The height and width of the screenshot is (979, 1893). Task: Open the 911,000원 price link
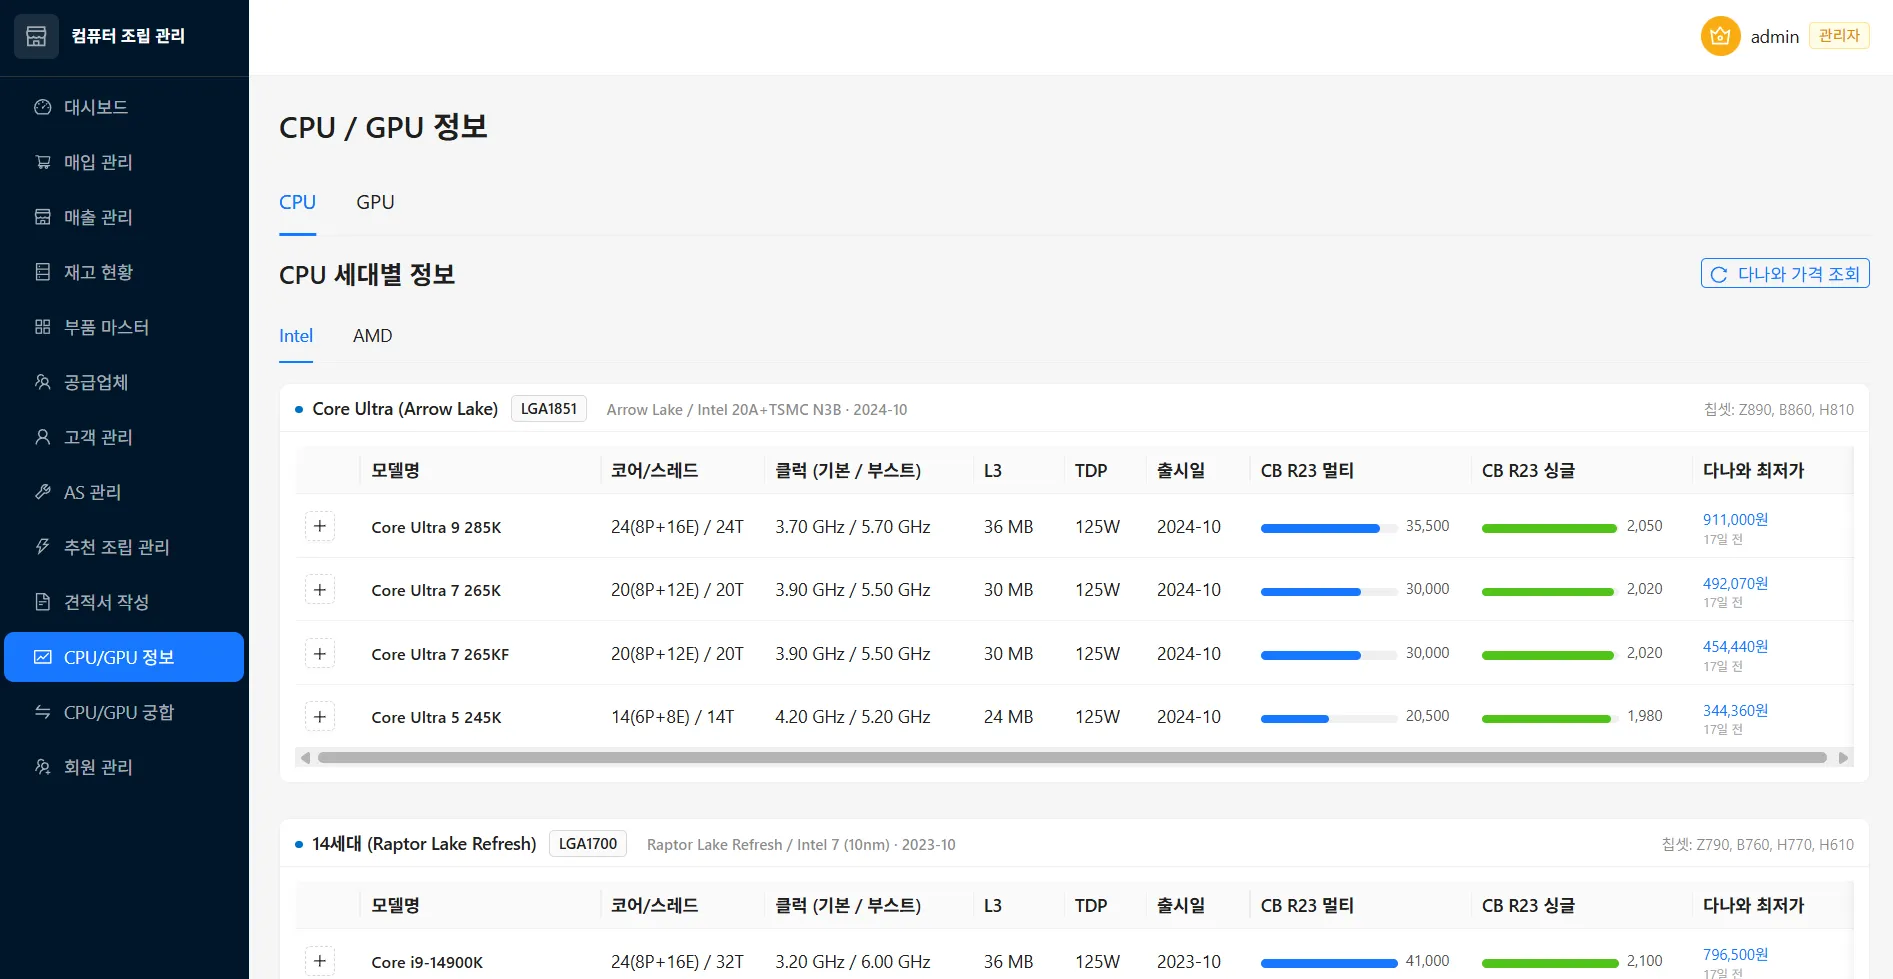tap(1735, 520)
